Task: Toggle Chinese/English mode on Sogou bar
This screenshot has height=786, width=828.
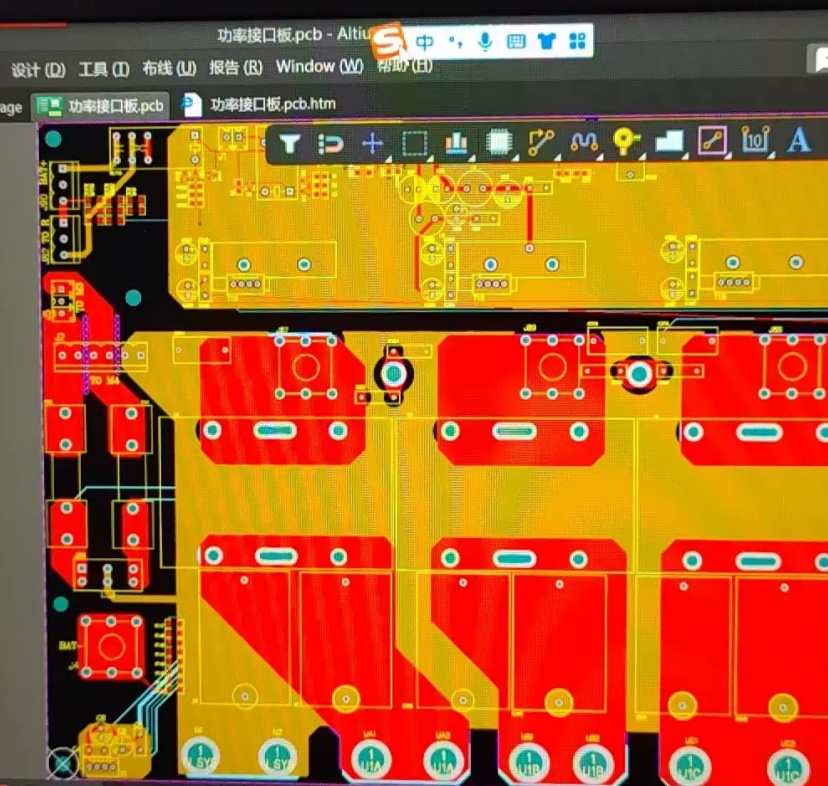Action: 425,42
